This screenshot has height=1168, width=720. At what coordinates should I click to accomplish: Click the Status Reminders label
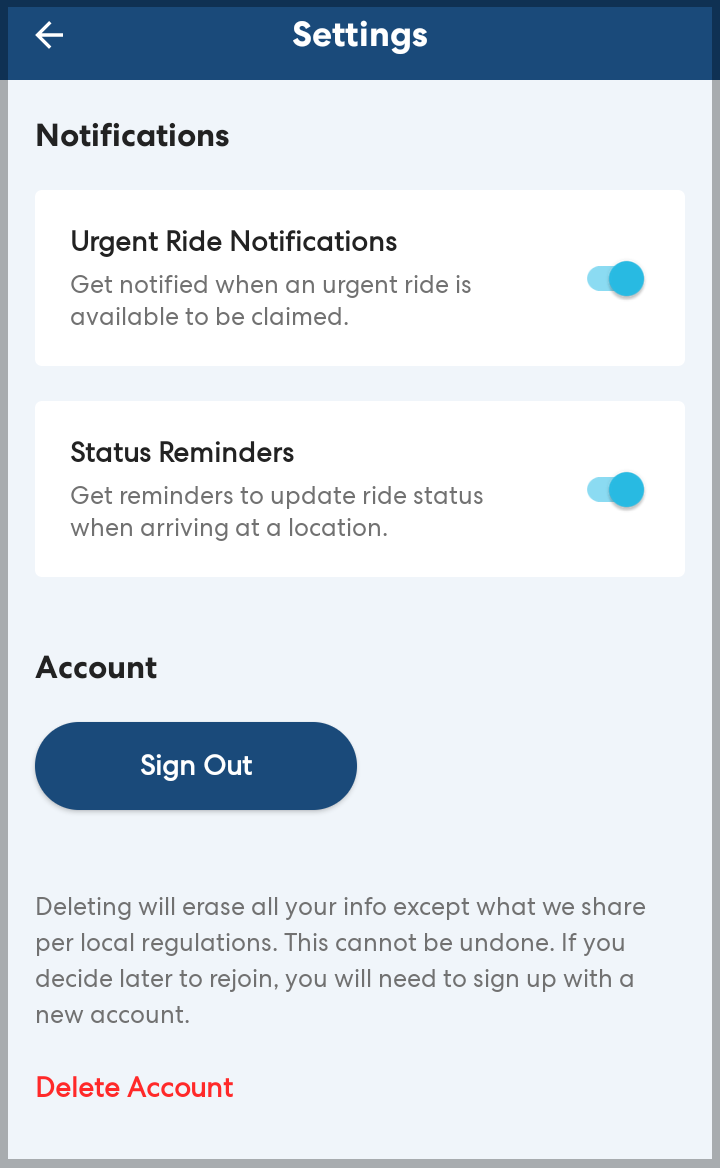pos(182,453)
